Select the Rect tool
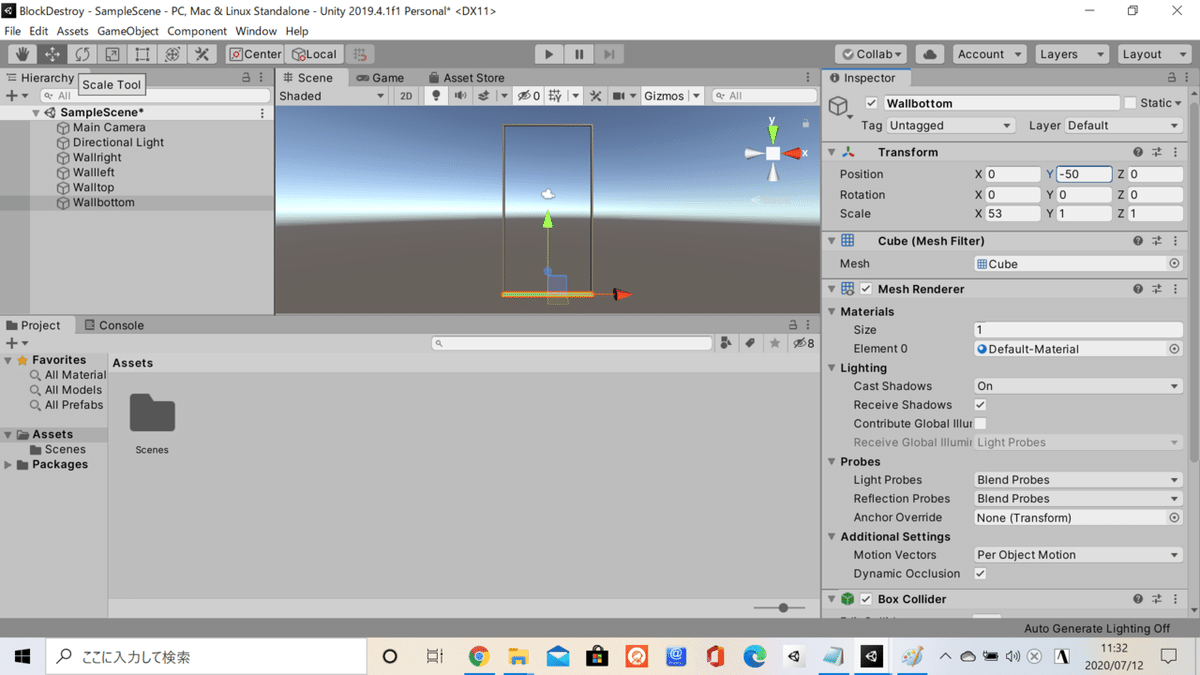The width and height of the screenshot is (1200, 675). coord(142,54)
